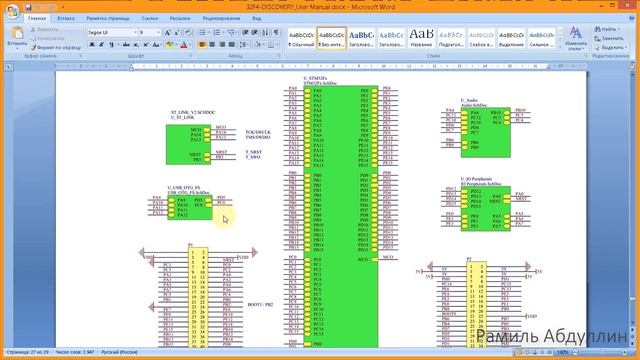Toggle Italic formatting (К)
The width and height of the screenshot is (640, 360).
point(101,44)
